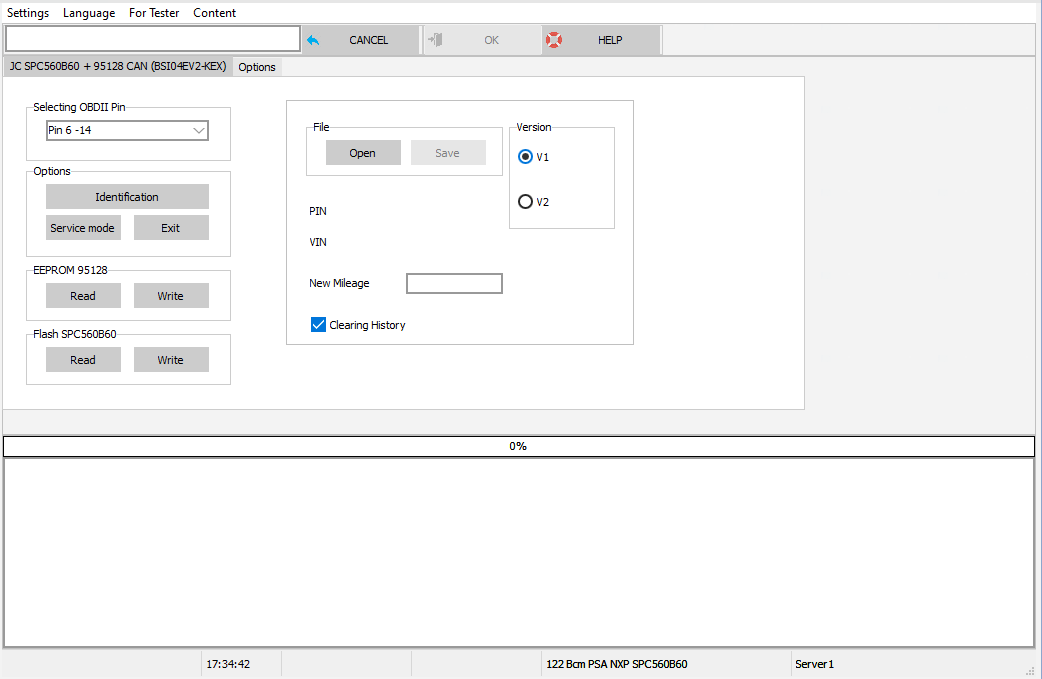Open the Content menu
The image size is (1042, 679).
click(x=214, y=13)
